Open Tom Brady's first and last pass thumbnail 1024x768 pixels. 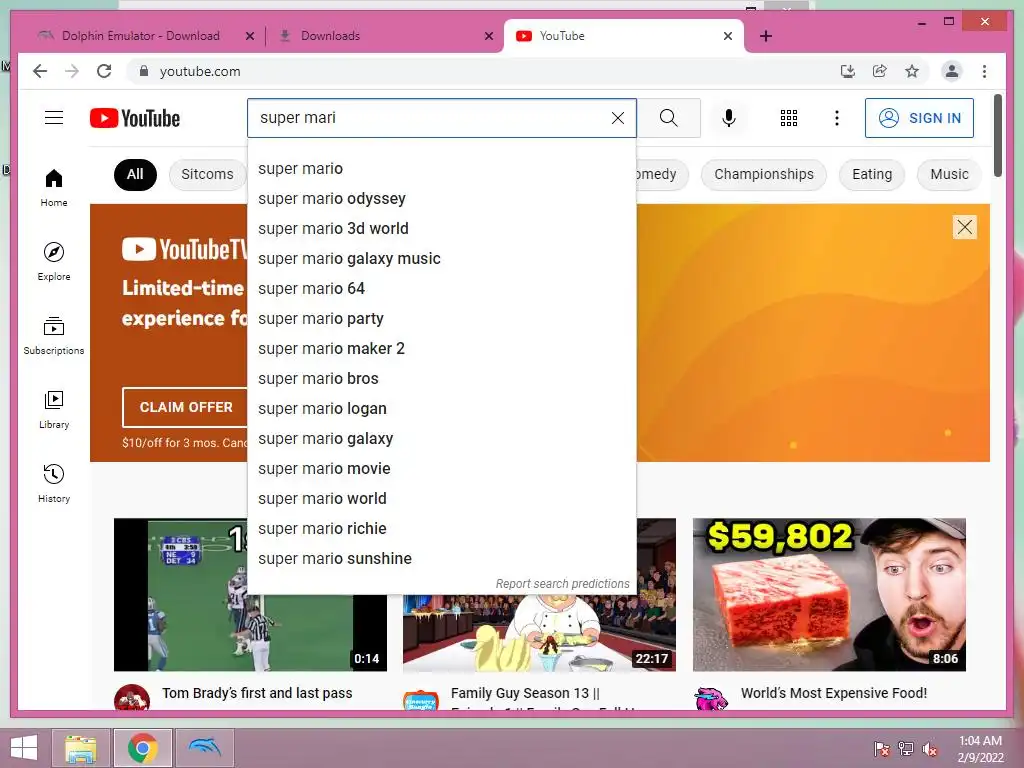click(x=250, y=594)
